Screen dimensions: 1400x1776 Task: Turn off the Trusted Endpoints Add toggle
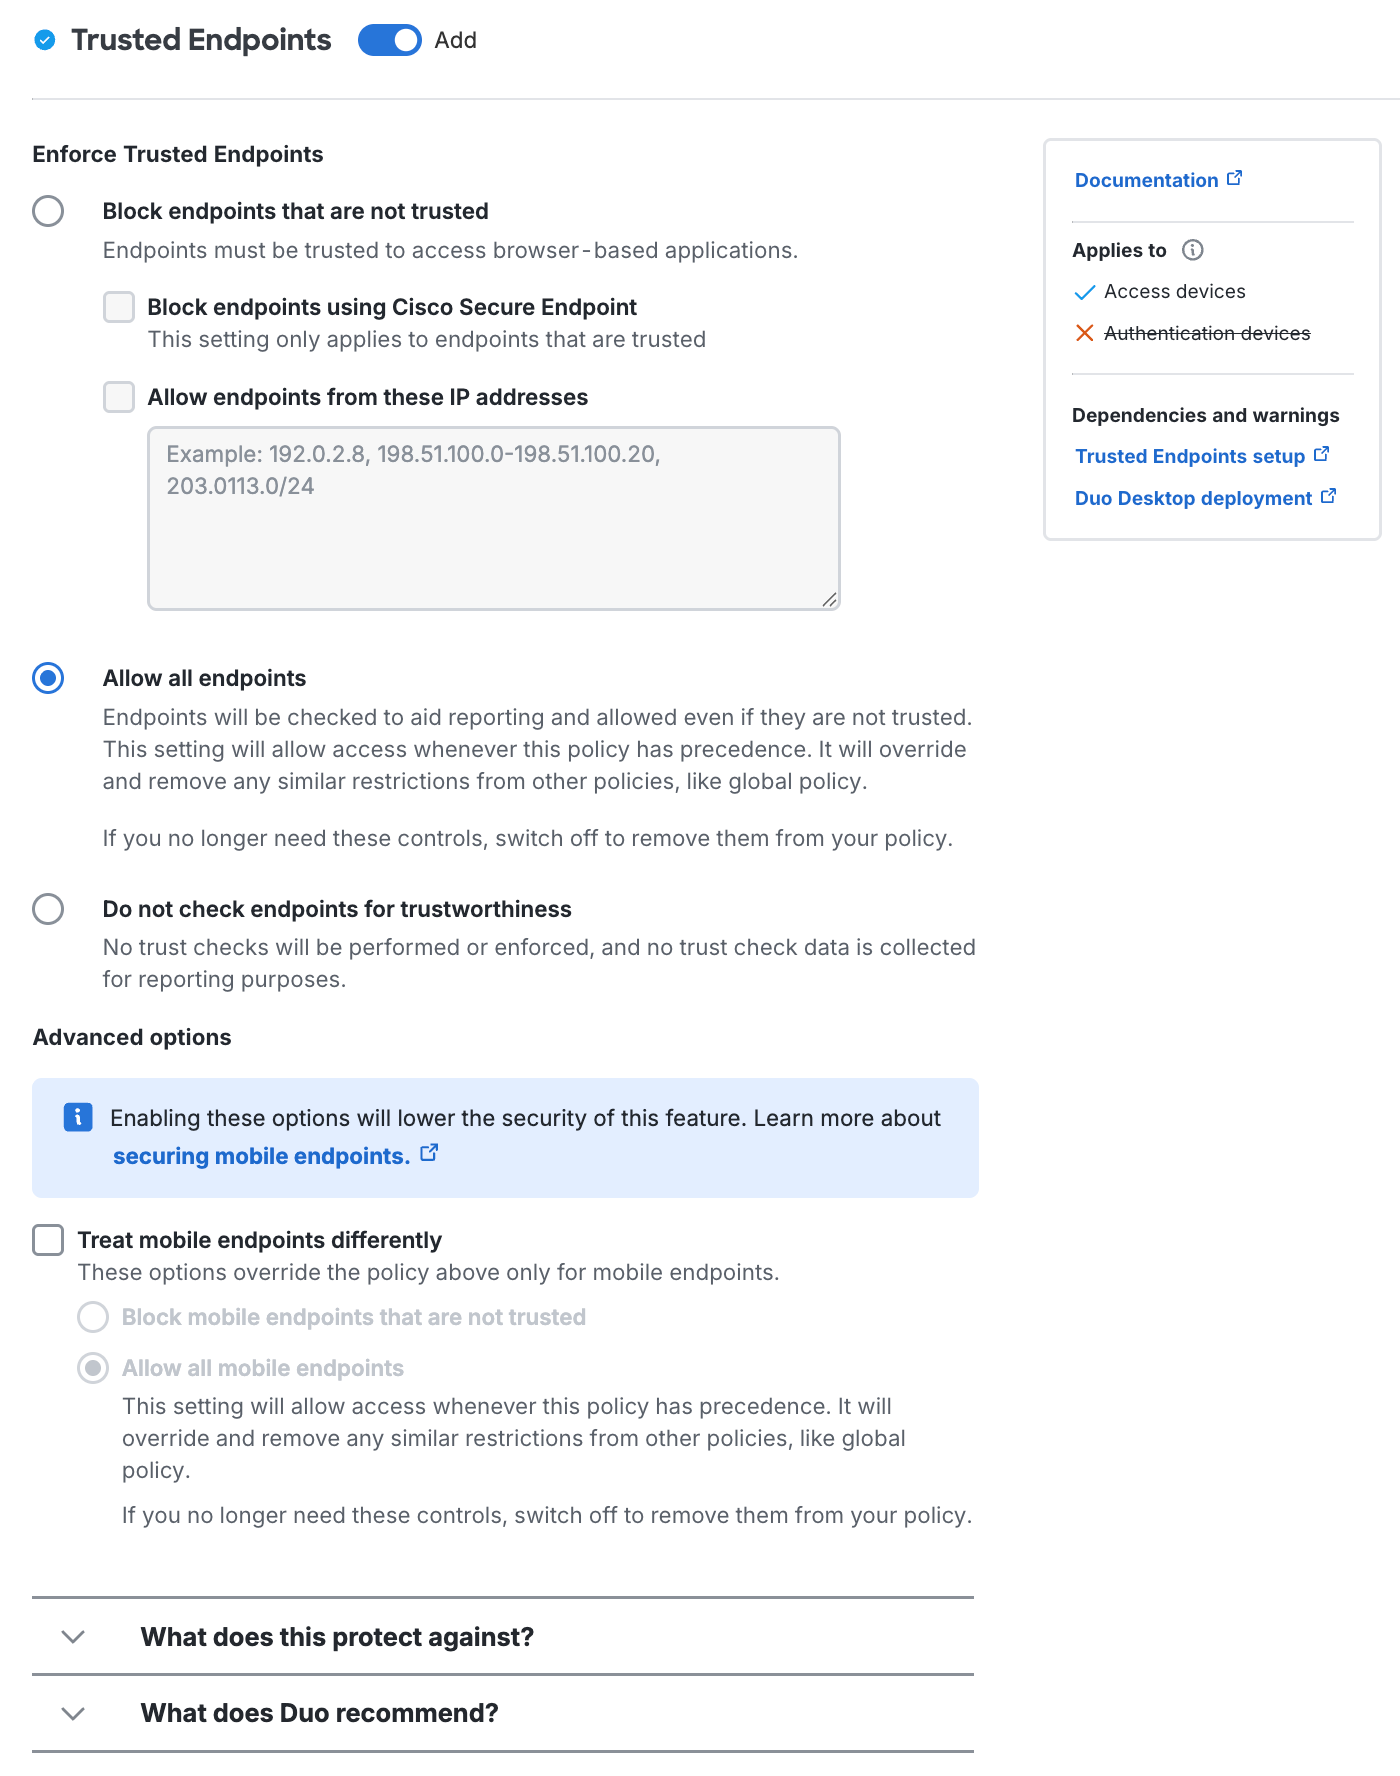point(389,40)
